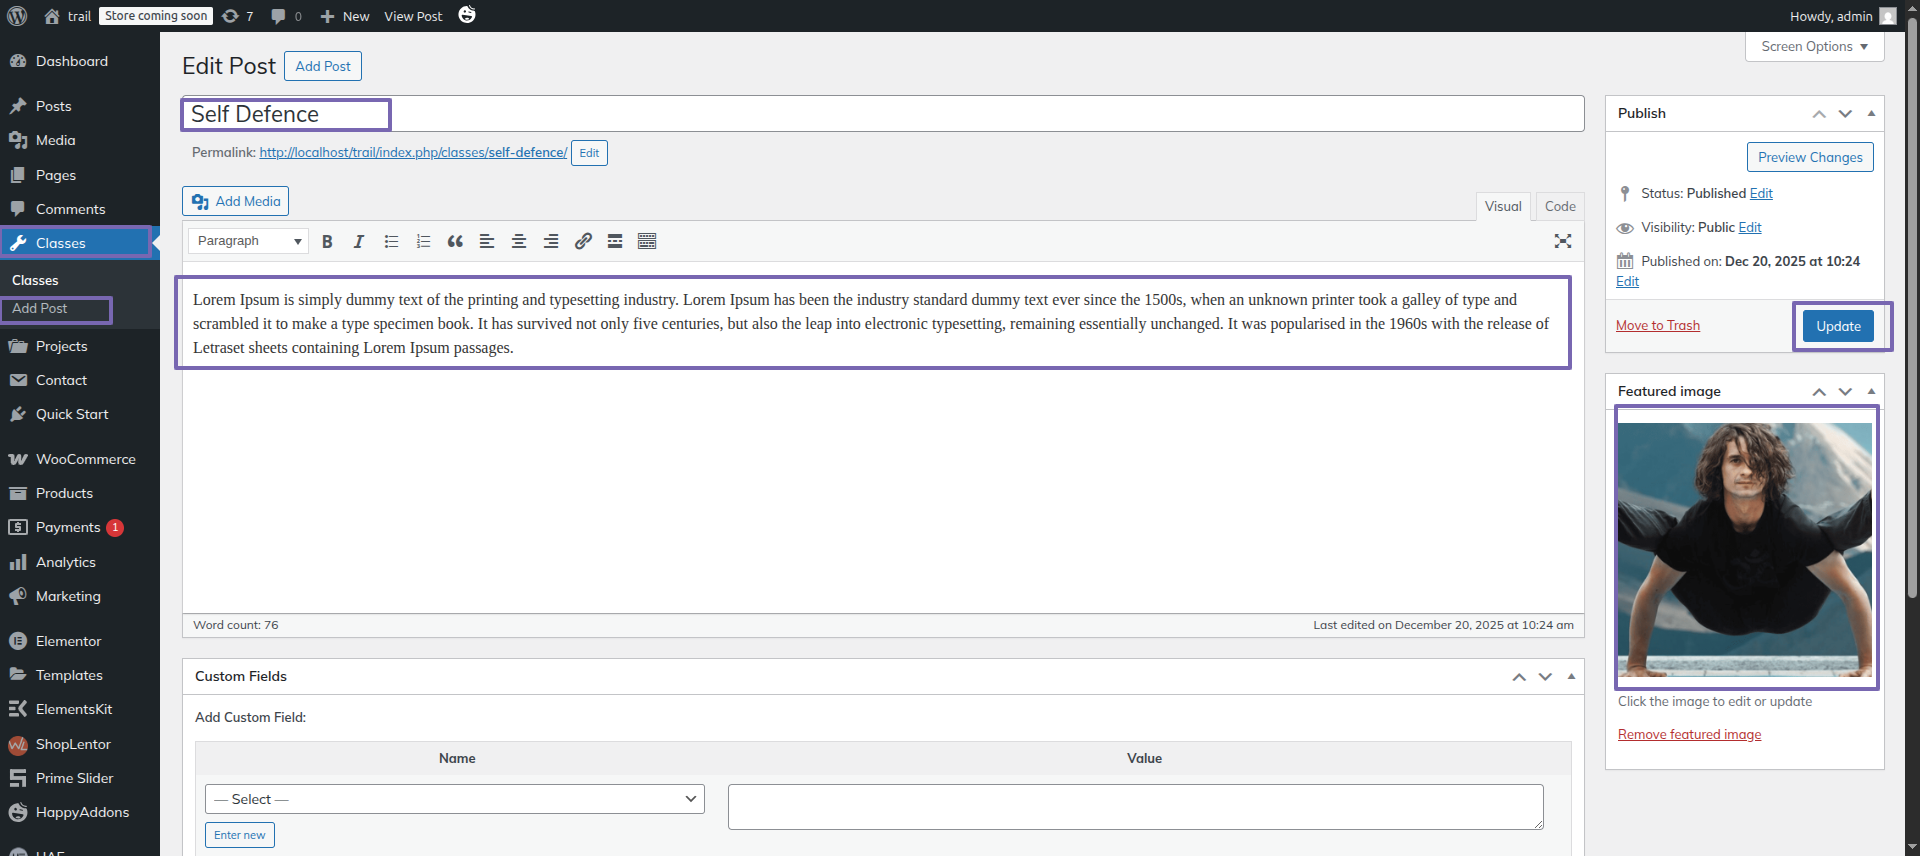Collapse the Publish panel
Viewport: 1920px width, 856px height.
tap(1871, 113)
